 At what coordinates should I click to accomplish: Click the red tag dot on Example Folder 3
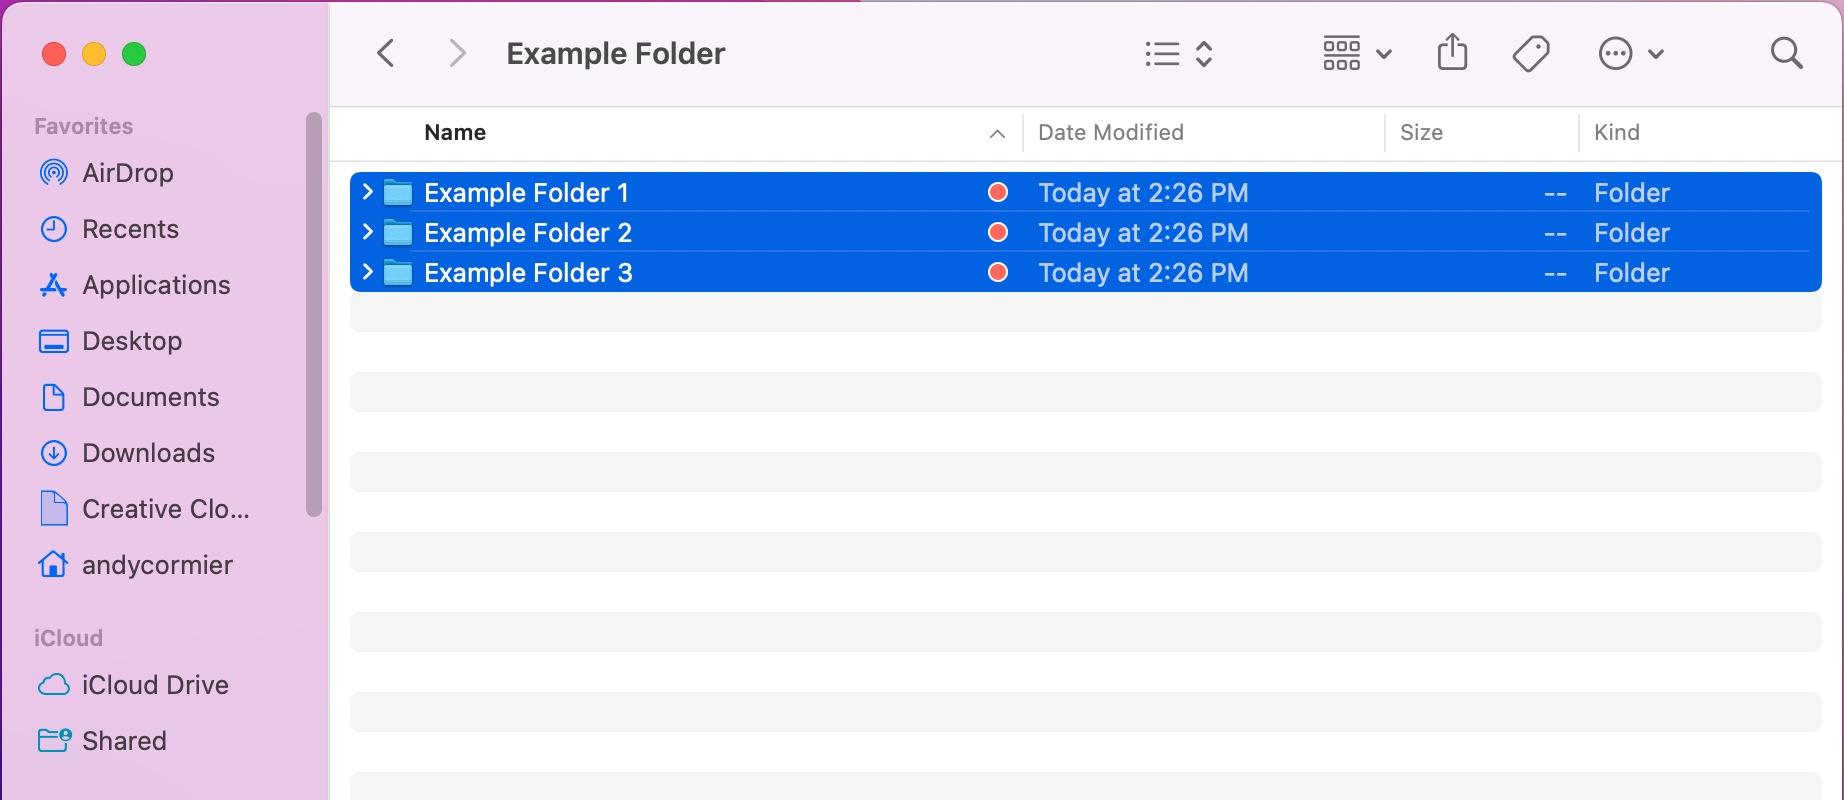pos(997,272)
